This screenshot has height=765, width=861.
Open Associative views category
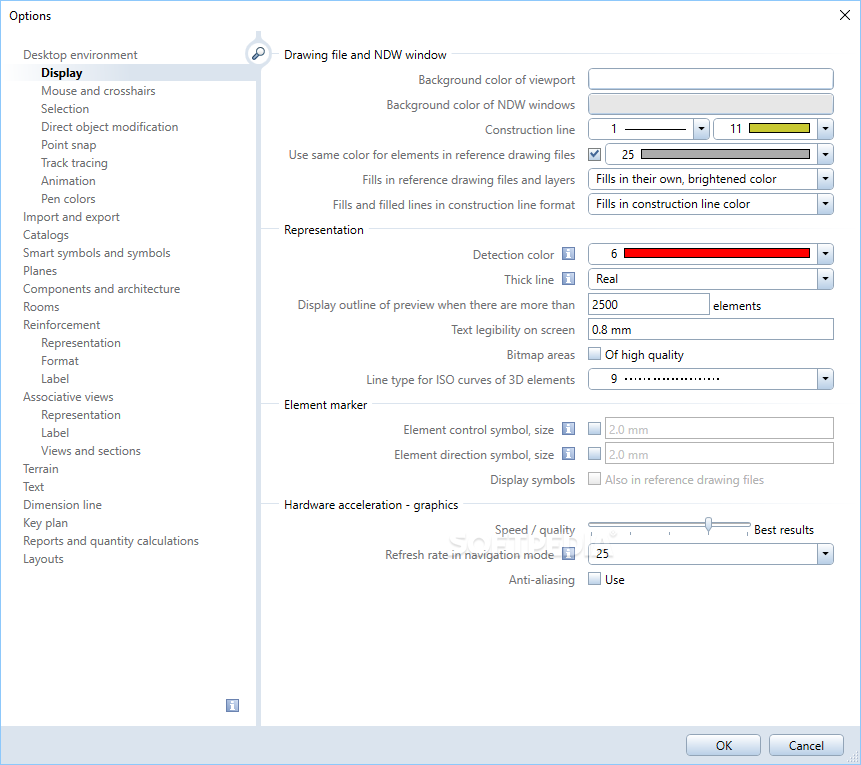[x=68, y=397]
